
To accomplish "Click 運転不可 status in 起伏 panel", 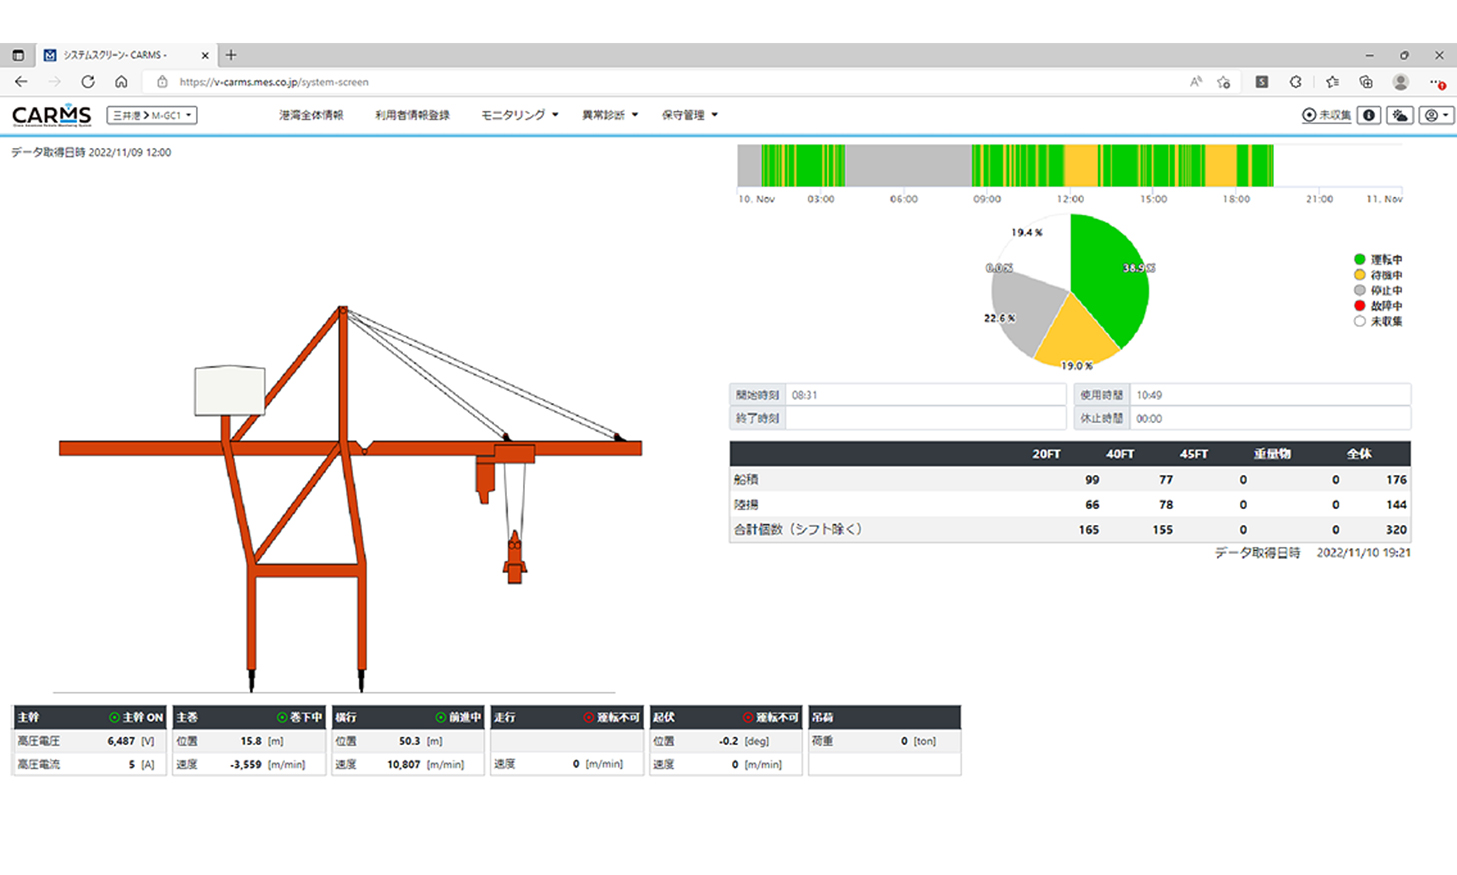I will [770, 717].
